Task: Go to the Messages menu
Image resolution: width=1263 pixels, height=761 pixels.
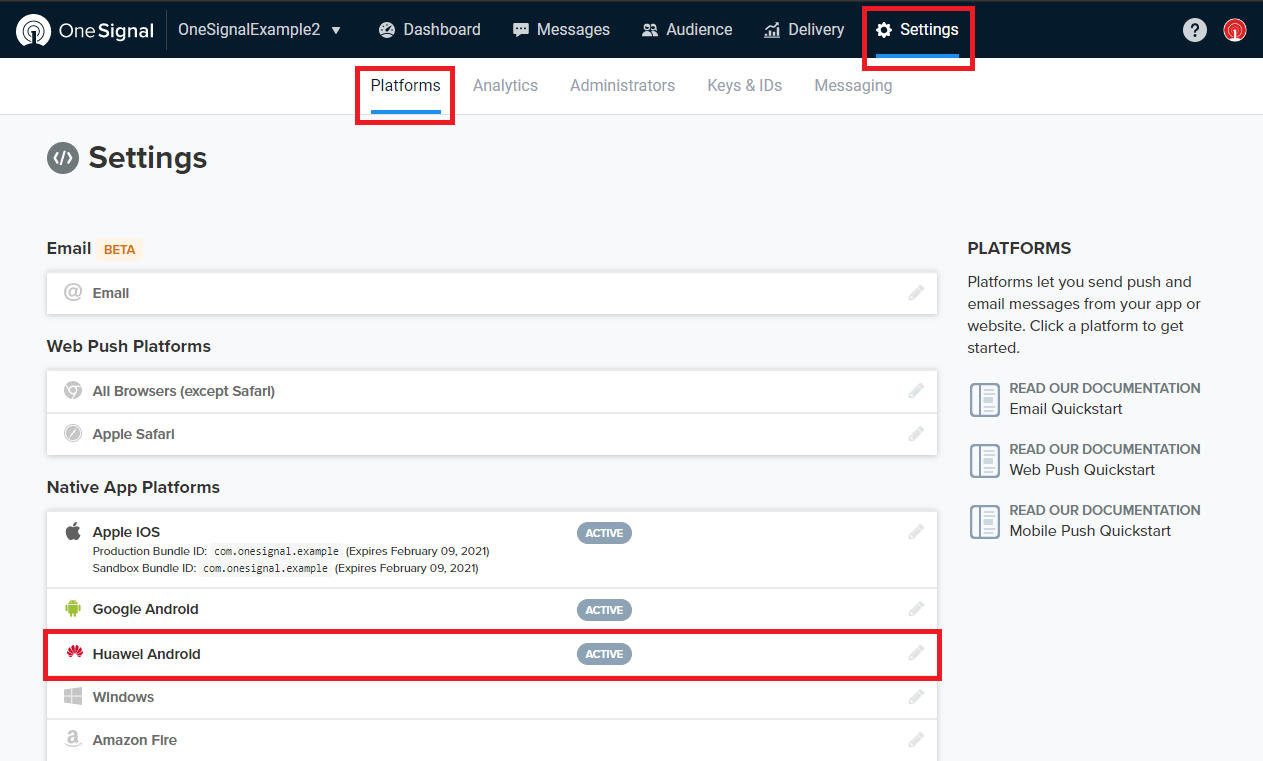Action: coord(561,30)
